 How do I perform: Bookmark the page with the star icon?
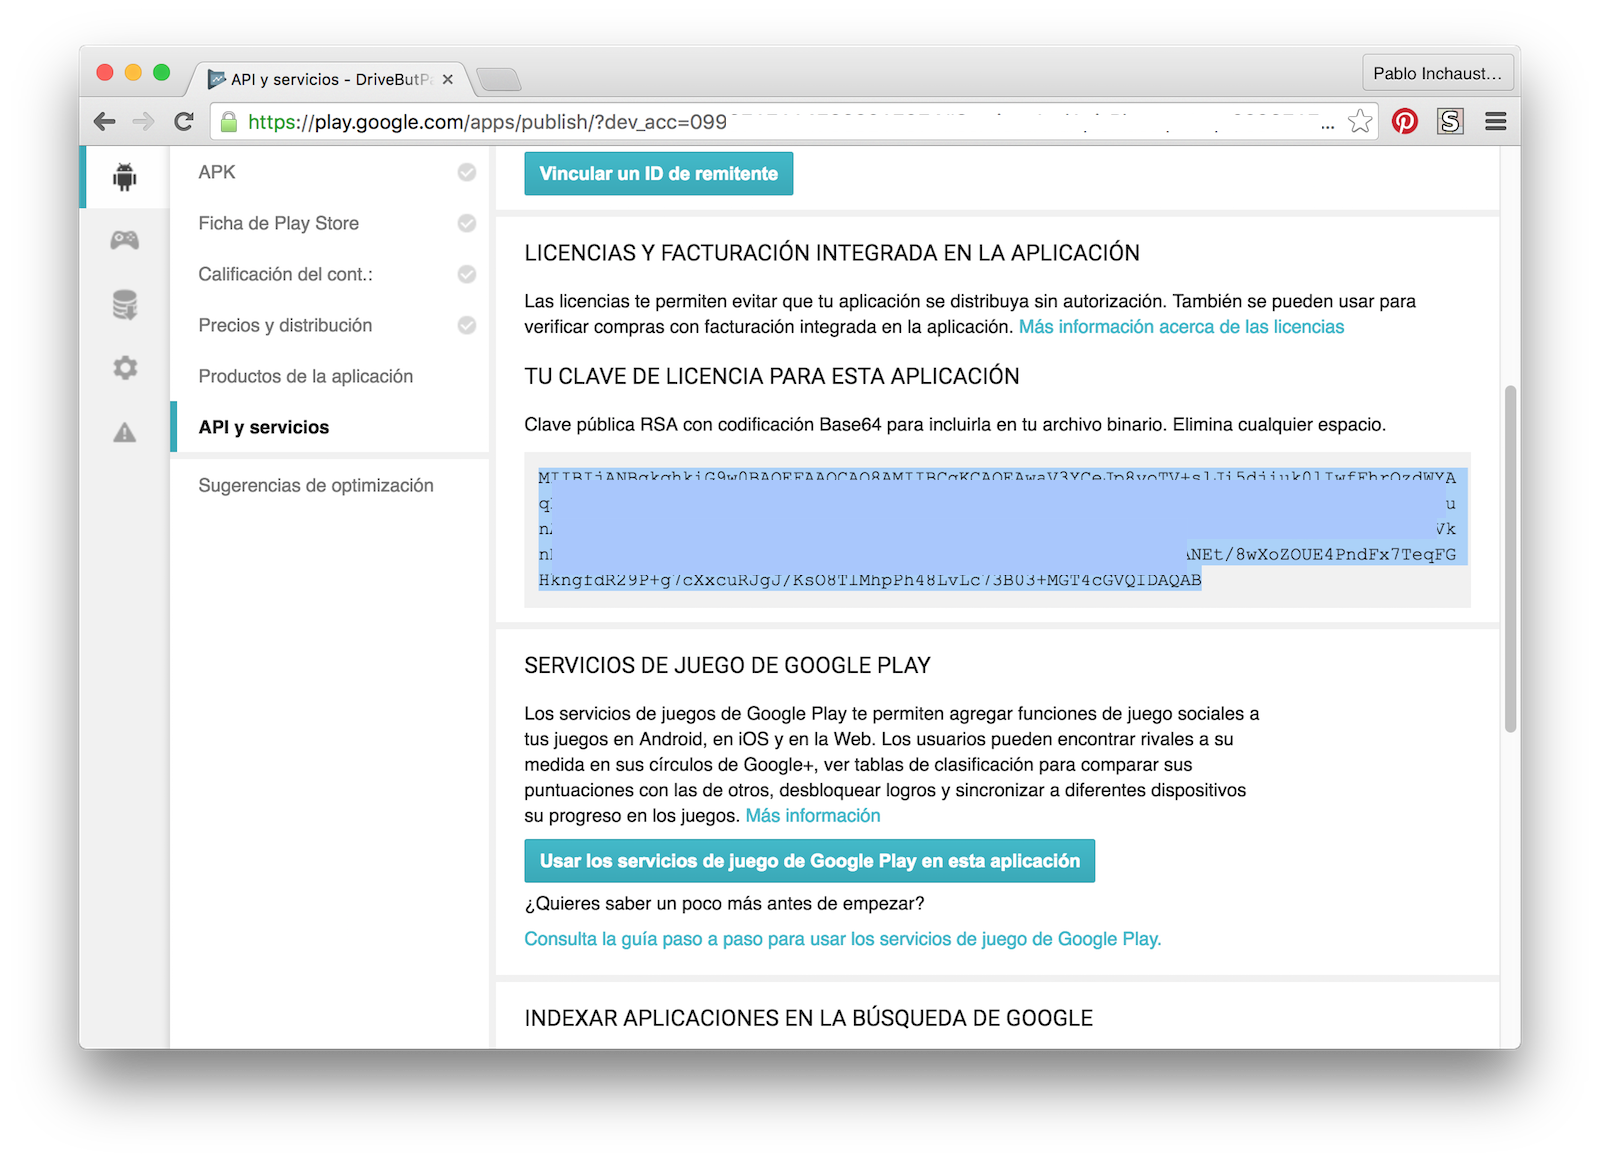coord(1360,122)
